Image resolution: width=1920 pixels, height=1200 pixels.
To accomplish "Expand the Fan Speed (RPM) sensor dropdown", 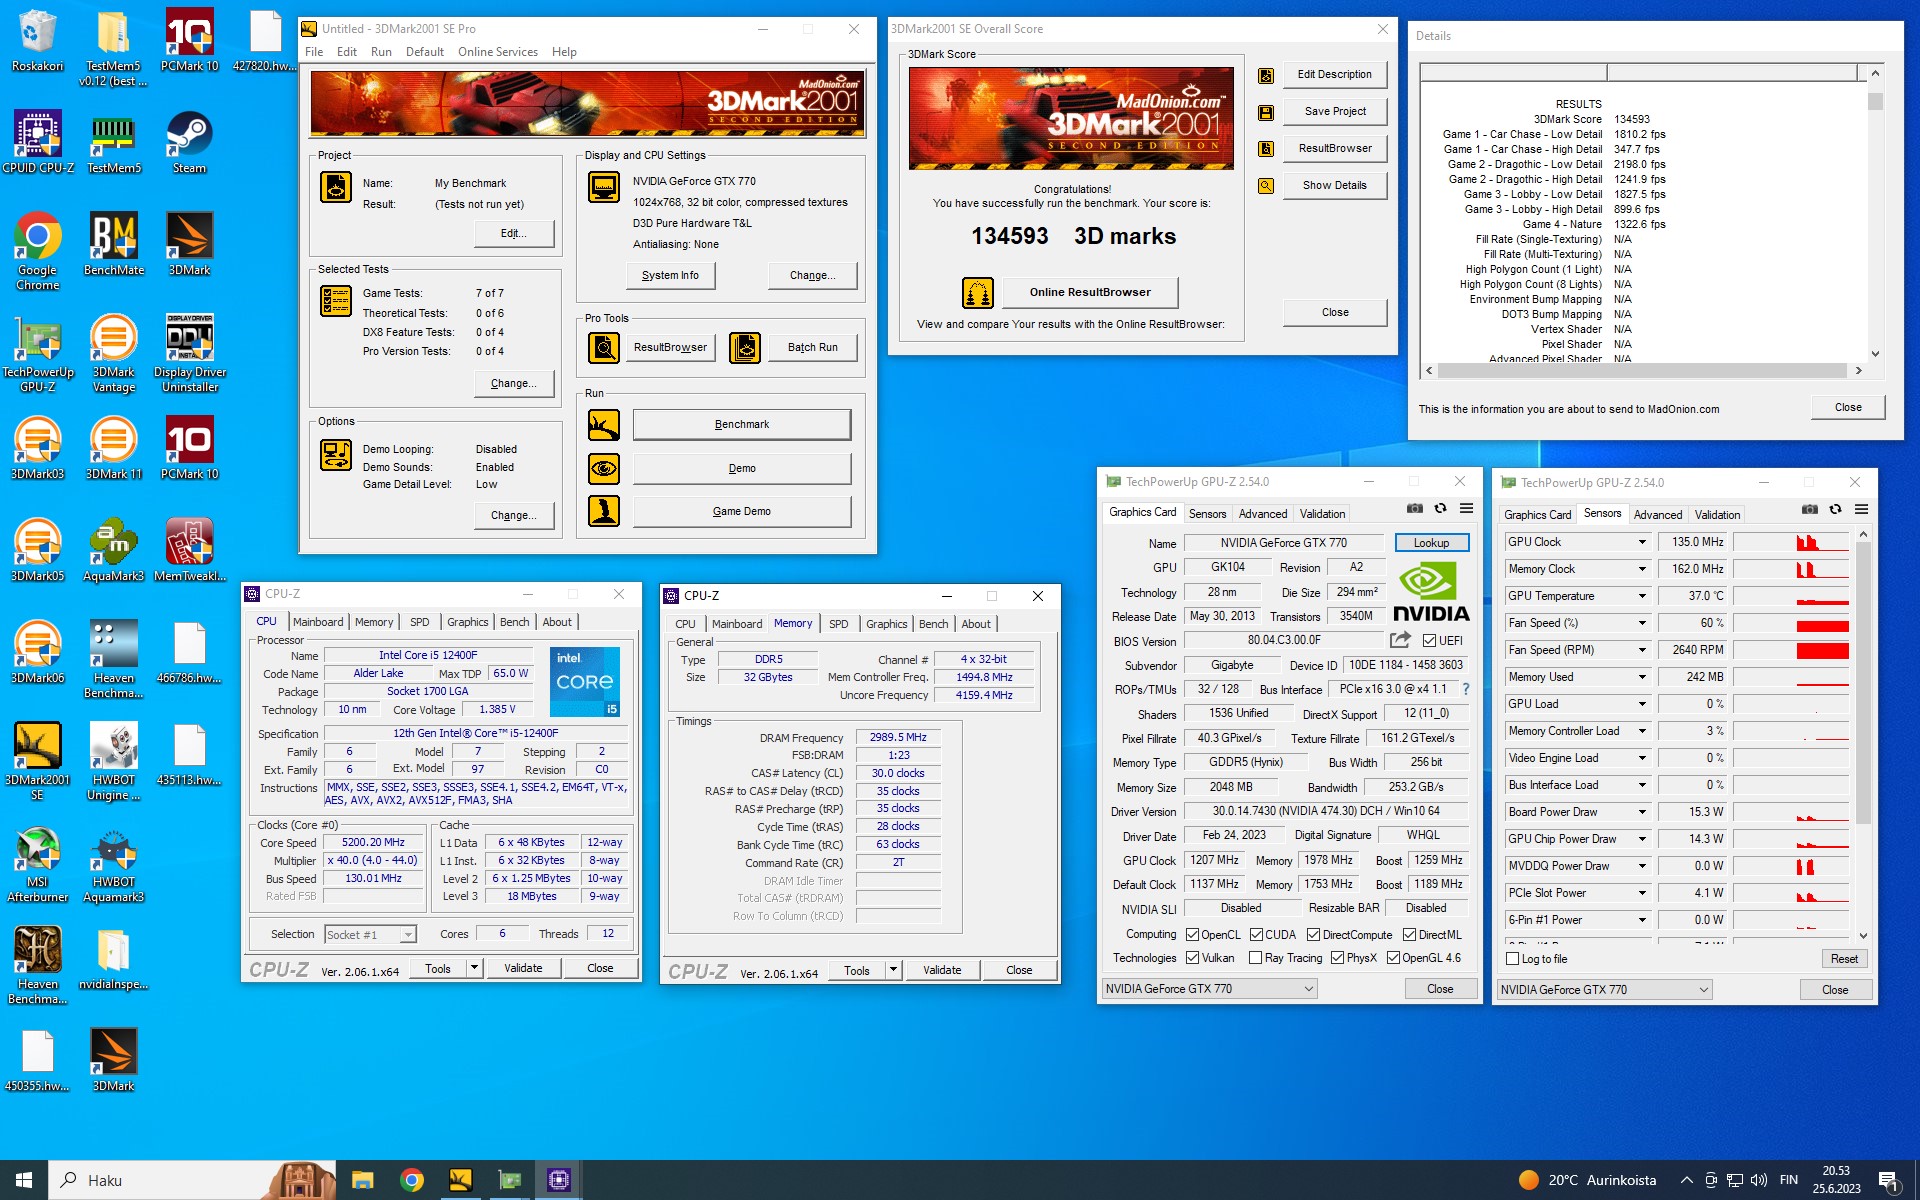I will (1642, 650).
